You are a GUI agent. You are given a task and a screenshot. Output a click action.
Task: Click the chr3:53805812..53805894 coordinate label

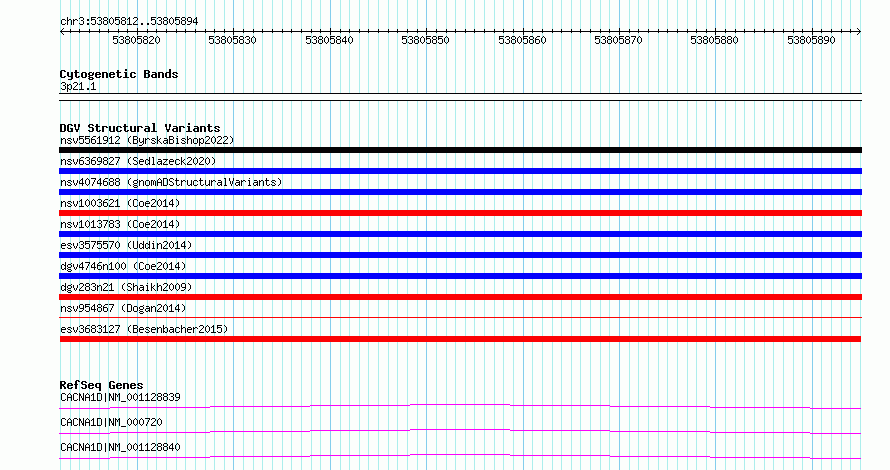coord(129,22)
